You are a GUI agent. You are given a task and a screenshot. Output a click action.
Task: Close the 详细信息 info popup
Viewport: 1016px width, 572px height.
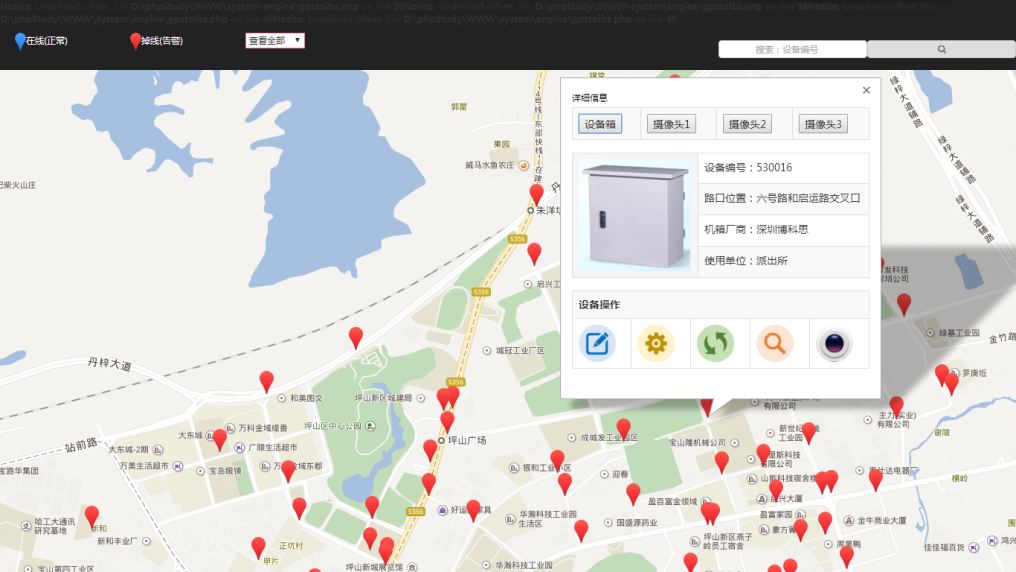tap(866, 90)
